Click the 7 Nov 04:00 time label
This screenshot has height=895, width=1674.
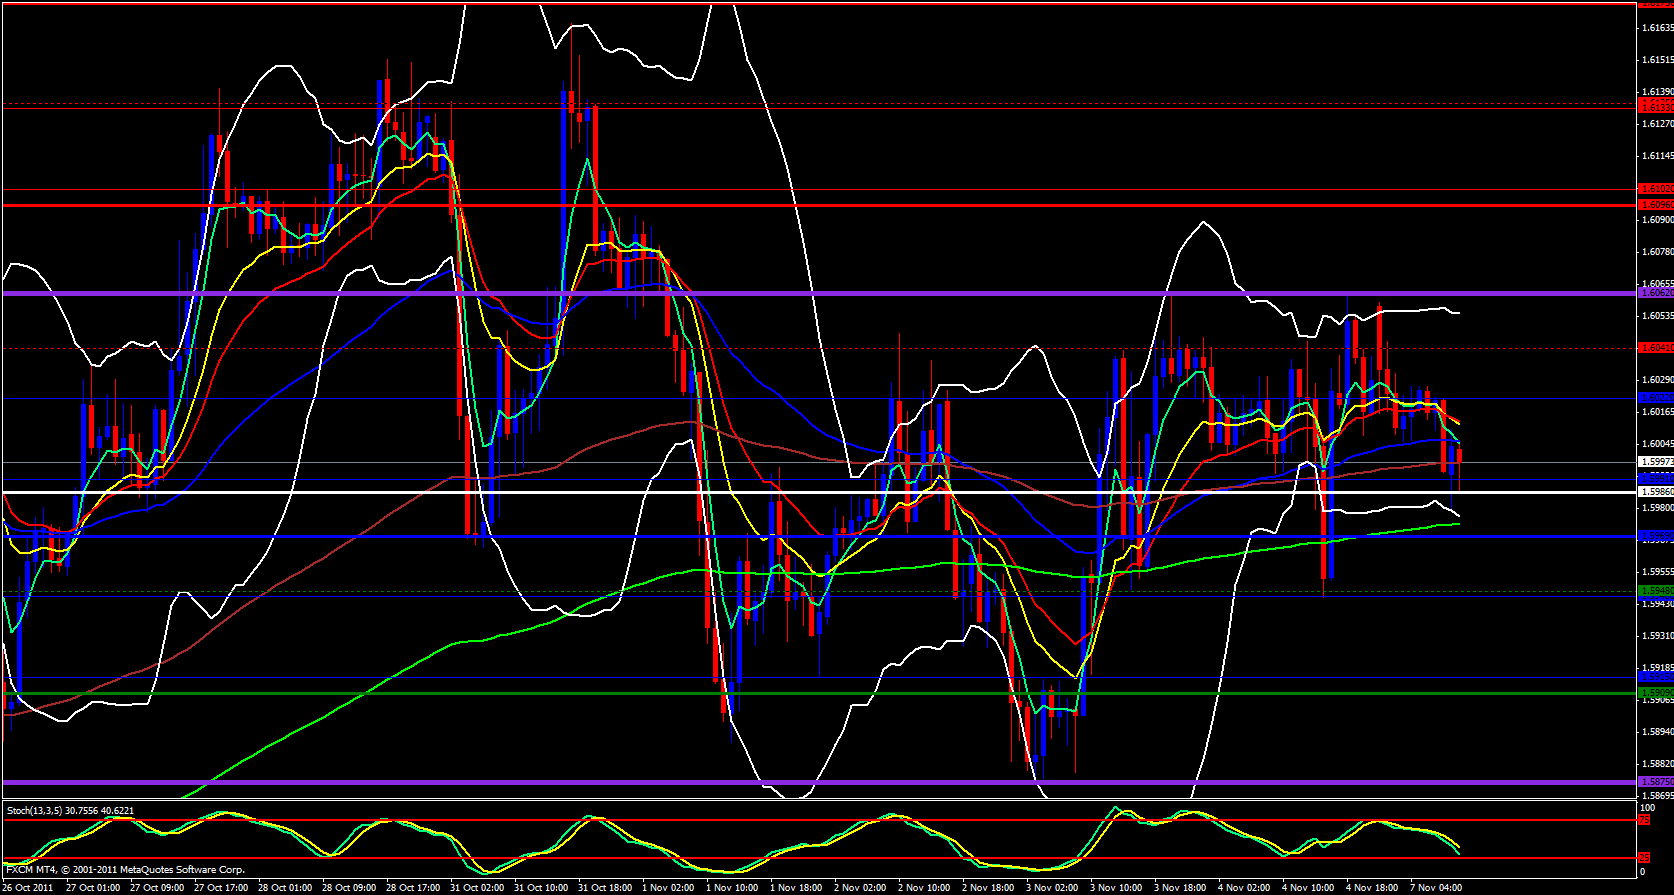(1436, 888)
